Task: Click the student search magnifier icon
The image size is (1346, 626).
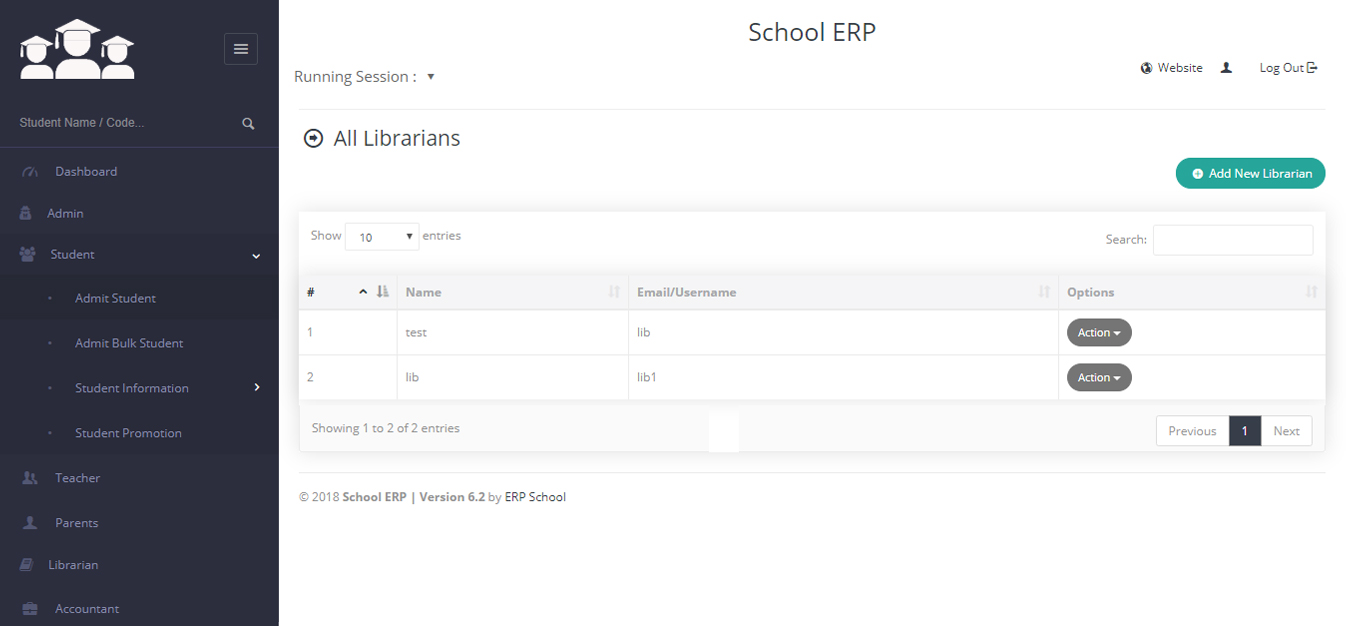Action: (x=248, y=124)
